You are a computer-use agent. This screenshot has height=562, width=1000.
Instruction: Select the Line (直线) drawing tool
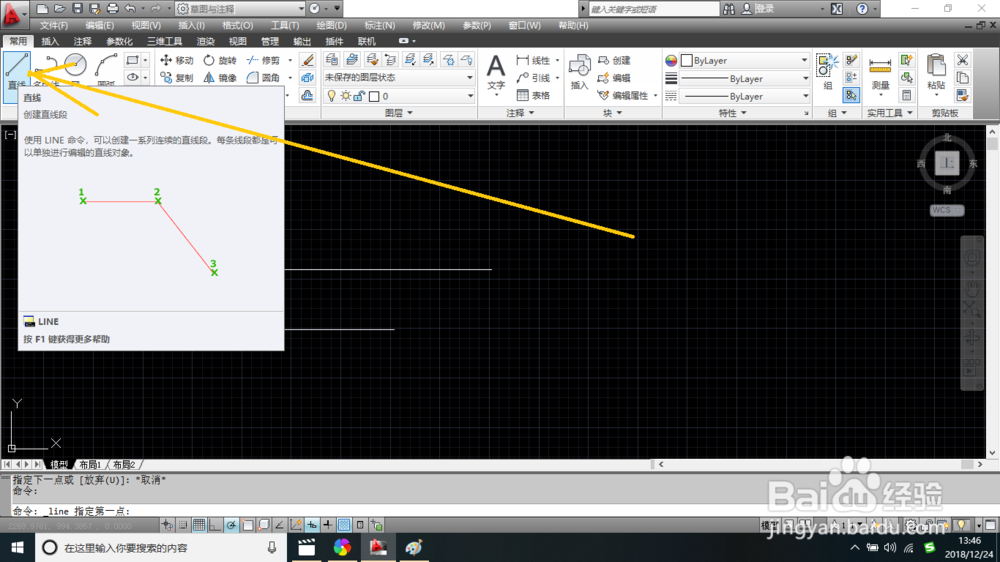[x=17, y=71]
